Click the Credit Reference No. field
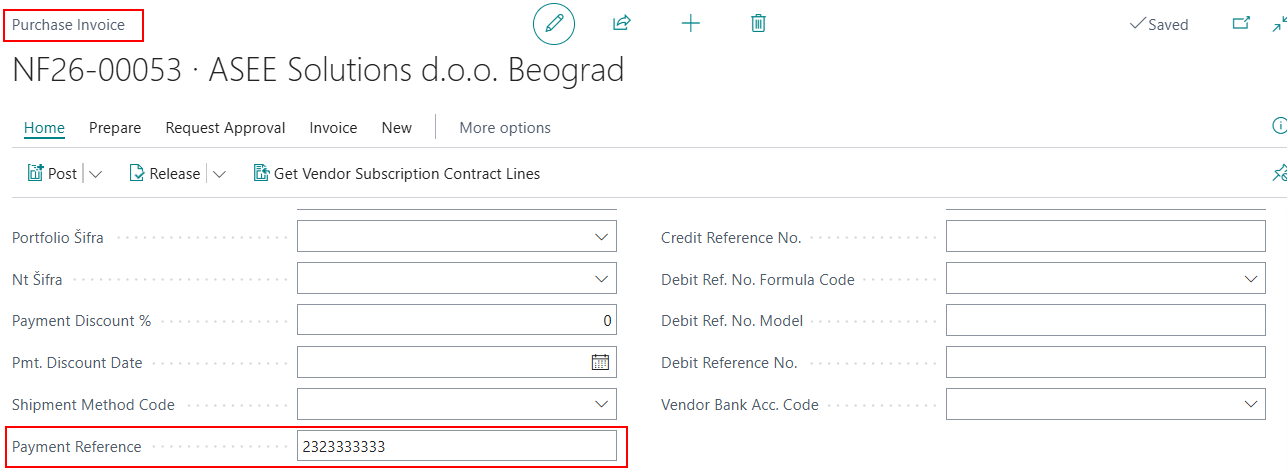The height and width of the screenshot is (474, 1287). coord(1106,237)
